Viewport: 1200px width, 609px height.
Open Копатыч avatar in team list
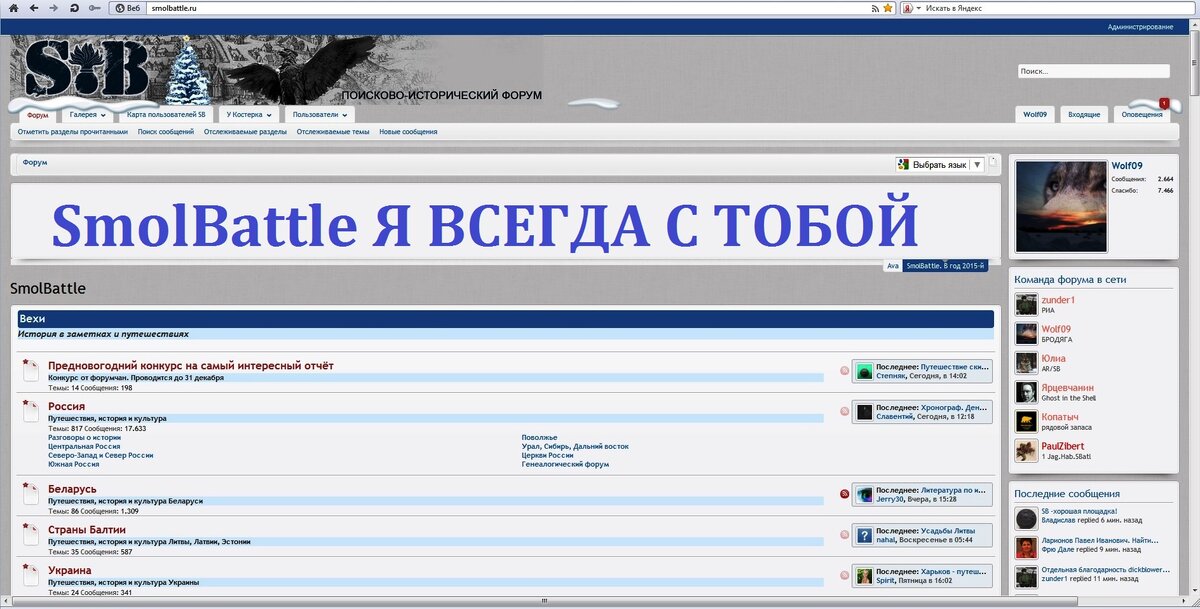(1026, 421)
